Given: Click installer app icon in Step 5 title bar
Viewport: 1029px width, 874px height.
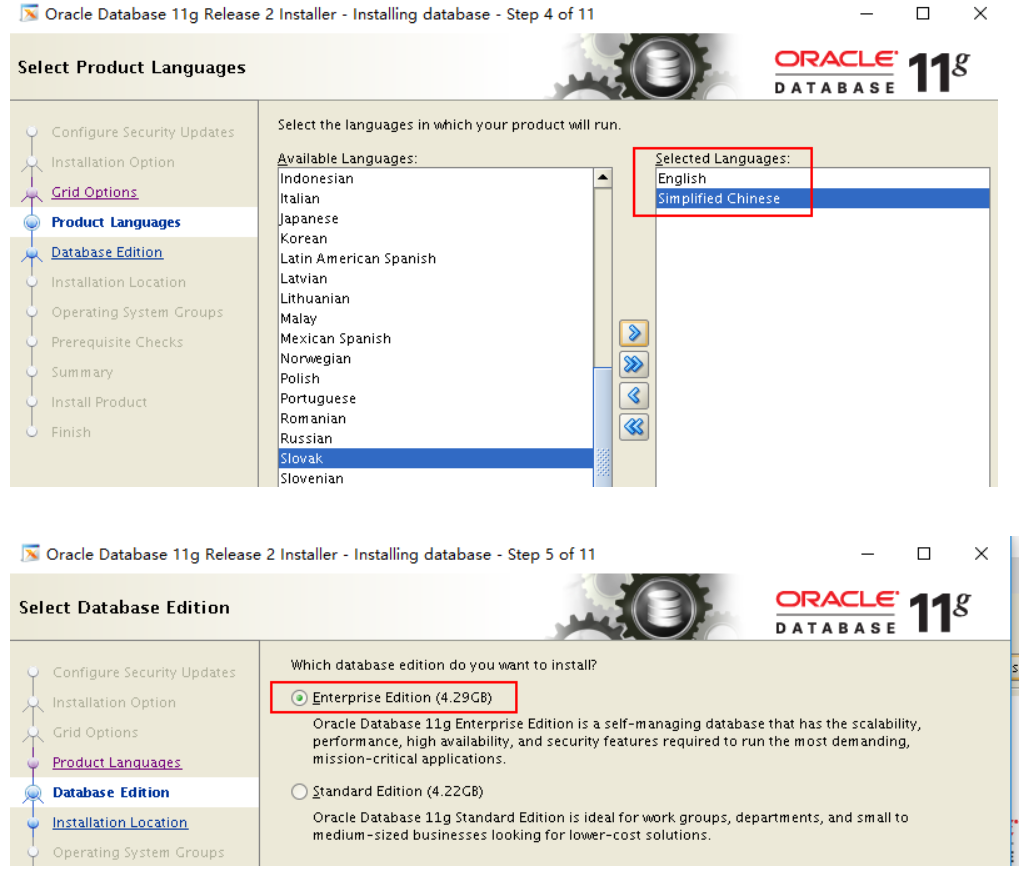Looking at the screenshot, I should pyautogui.click(x=30, y=553).
